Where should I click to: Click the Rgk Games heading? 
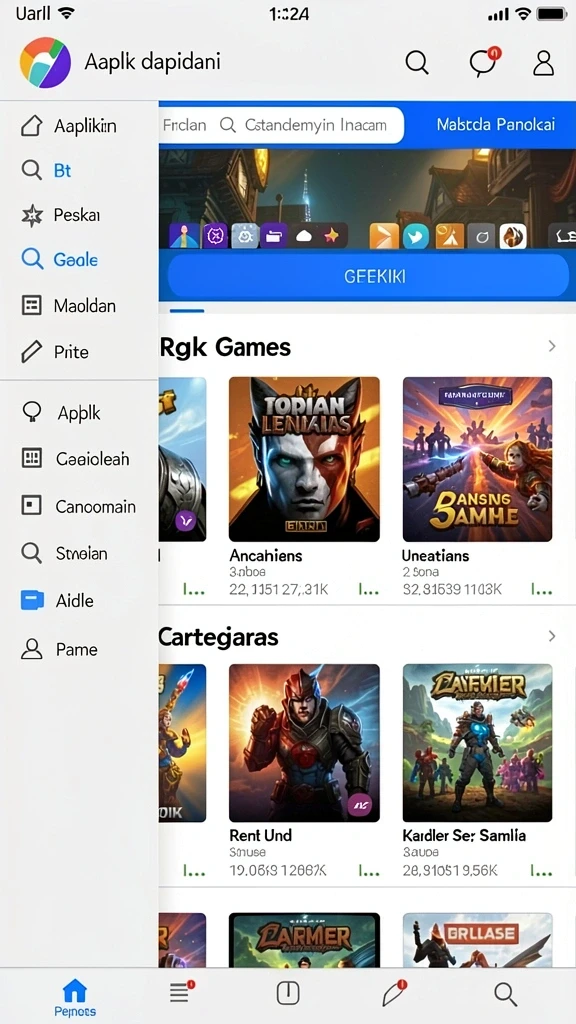pyautogui.click(x=225, y=347)
